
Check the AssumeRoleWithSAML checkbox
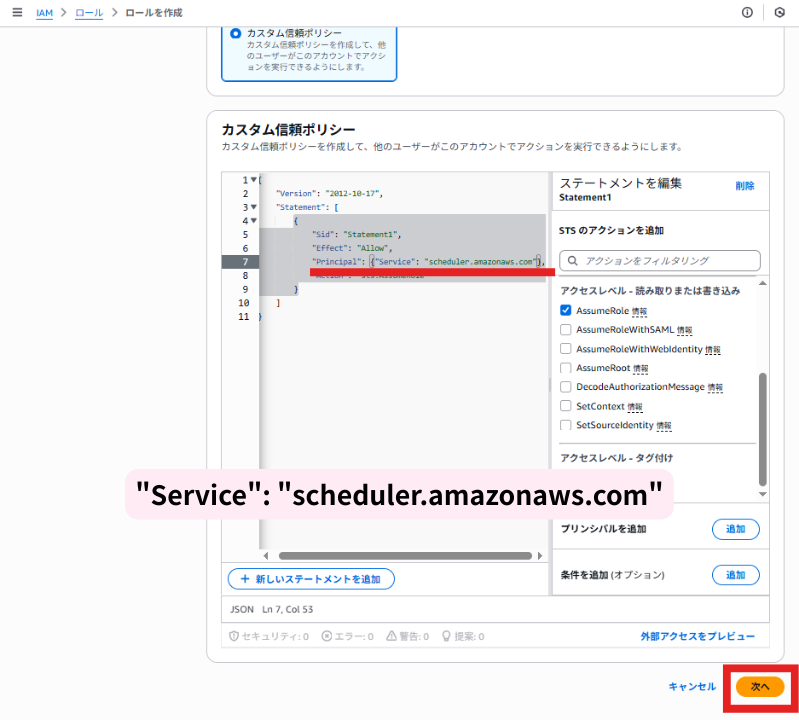click(x=565, y=330)
